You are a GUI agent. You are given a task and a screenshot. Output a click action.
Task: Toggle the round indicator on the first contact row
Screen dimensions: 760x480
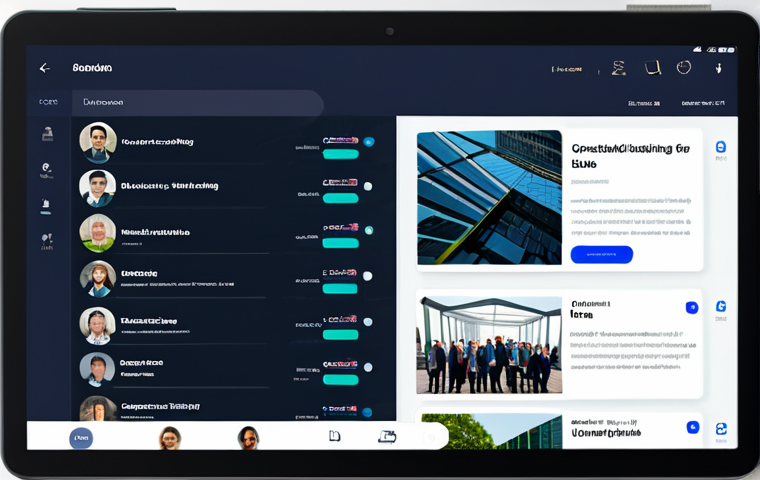[x=368, y=142]
